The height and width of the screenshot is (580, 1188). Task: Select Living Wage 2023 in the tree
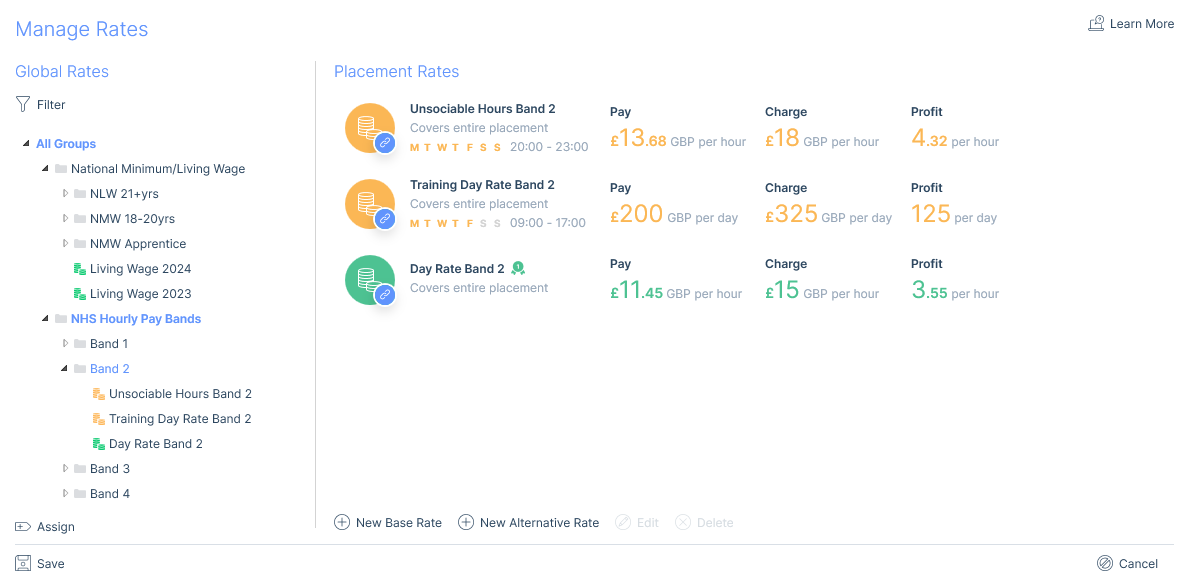140,294
